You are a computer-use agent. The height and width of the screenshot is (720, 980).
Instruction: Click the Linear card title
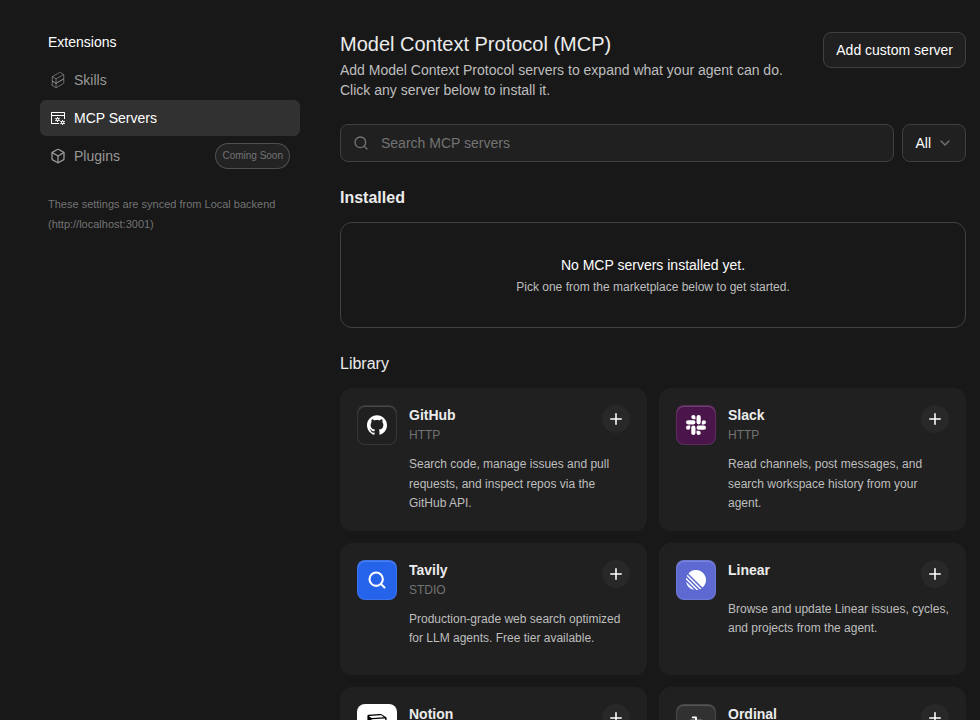(x=749, y=570)
